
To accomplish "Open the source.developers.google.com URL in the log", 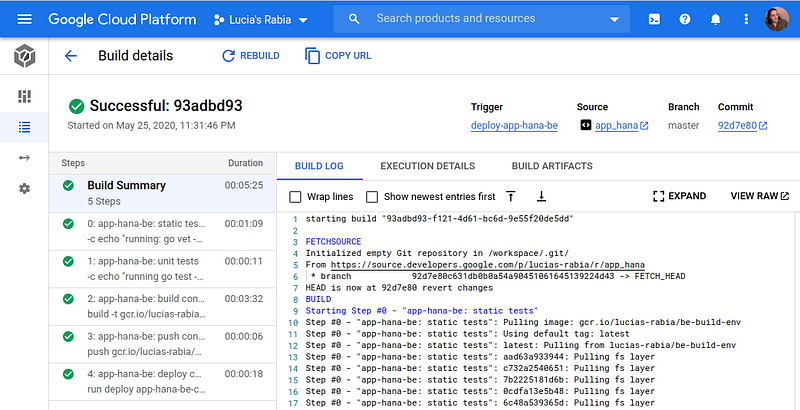I will 488,265.
